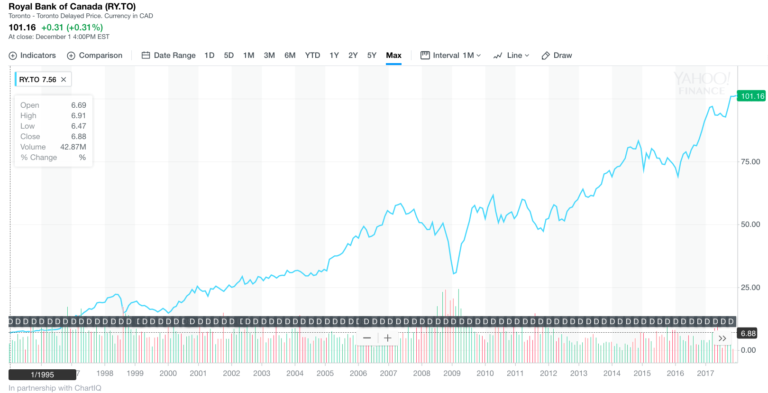Click the 101.16 current price label
Screen dimensions: 768x393
(x=751, y=97)
